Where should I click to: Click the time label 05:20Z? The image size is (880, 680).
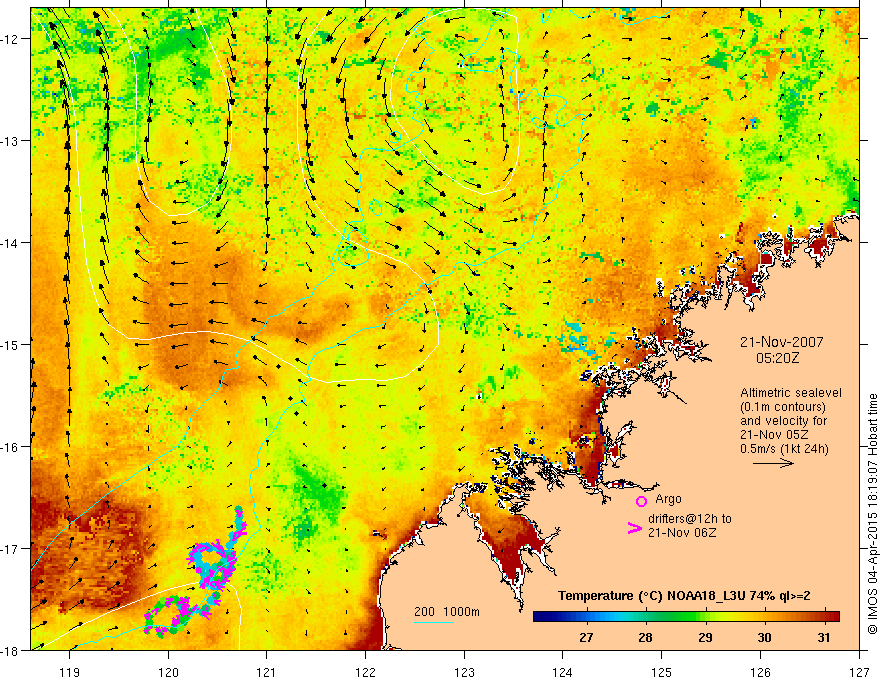coord(777,357)
